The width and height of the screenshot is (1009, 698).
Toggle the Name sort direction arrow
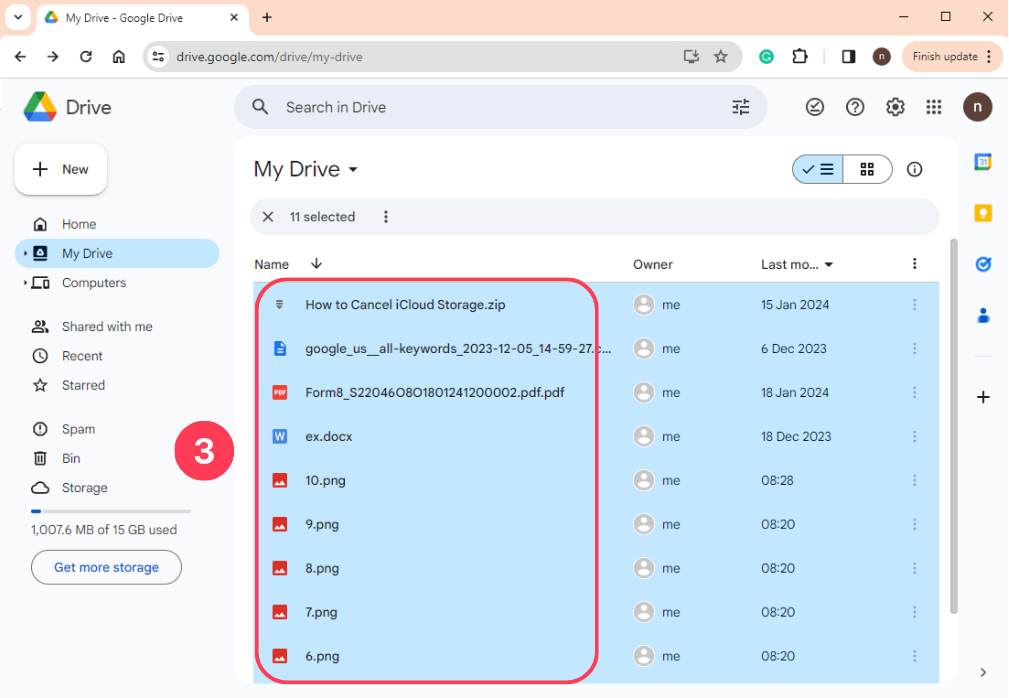(x=316, y=264)
